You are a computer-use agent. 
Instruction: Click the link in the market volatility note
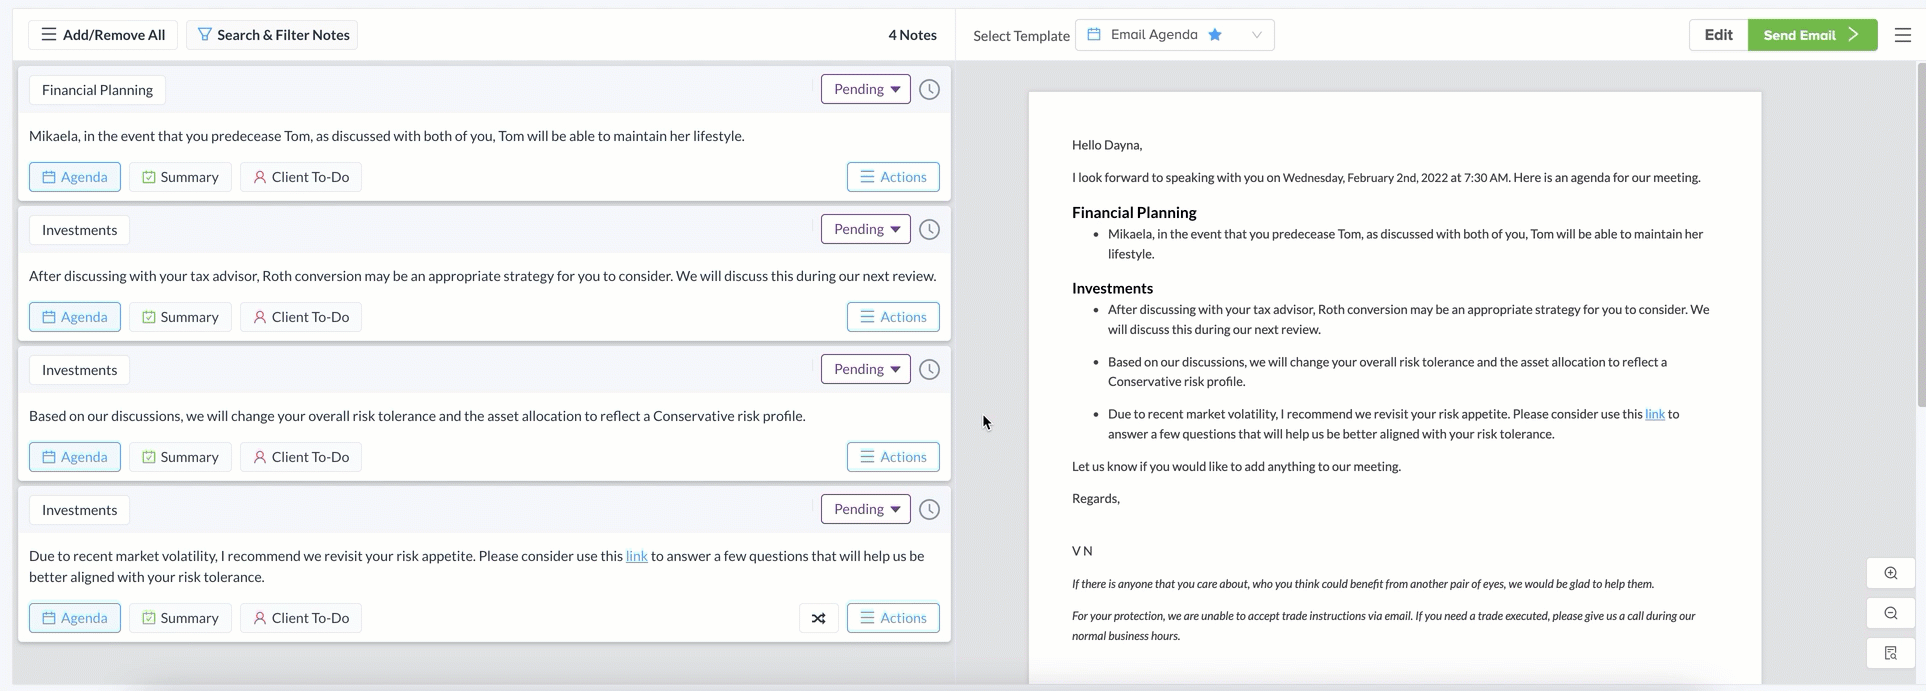(x=637, y=556)
